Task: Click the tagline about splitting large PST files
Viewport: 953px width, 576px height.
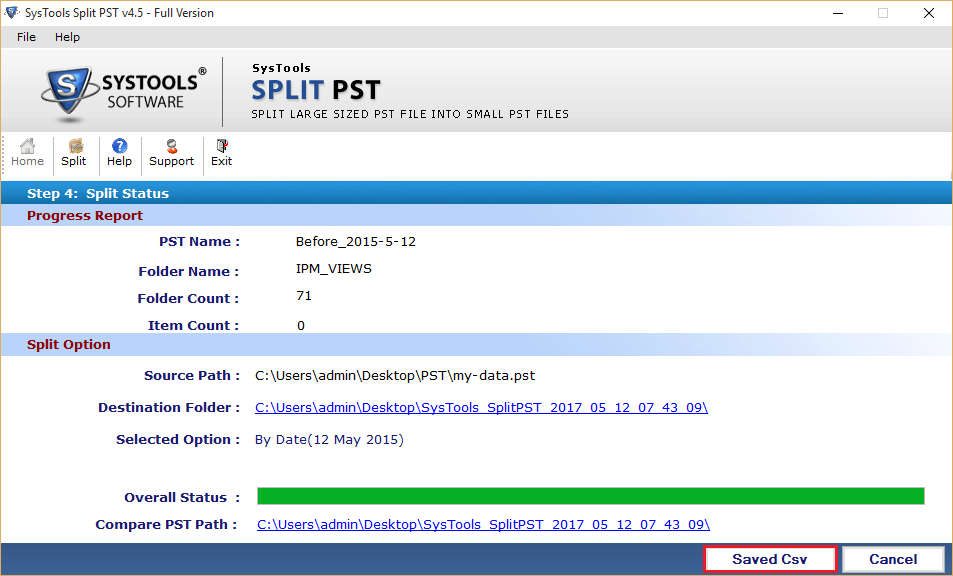Action: [410, 114]
